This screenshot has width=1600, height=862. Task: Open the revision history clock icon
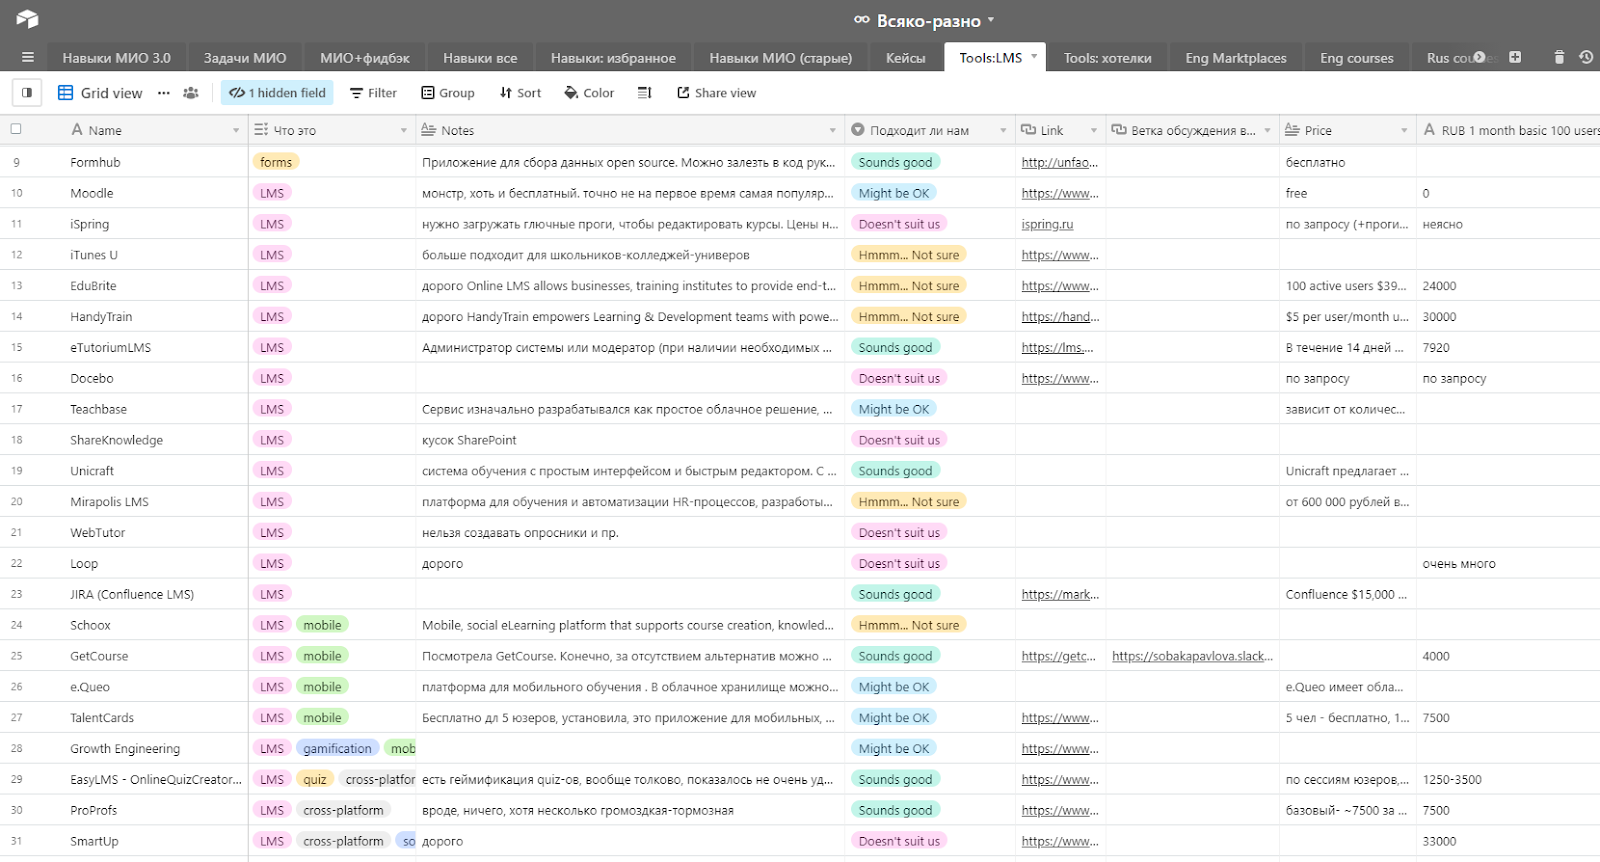1586,57
